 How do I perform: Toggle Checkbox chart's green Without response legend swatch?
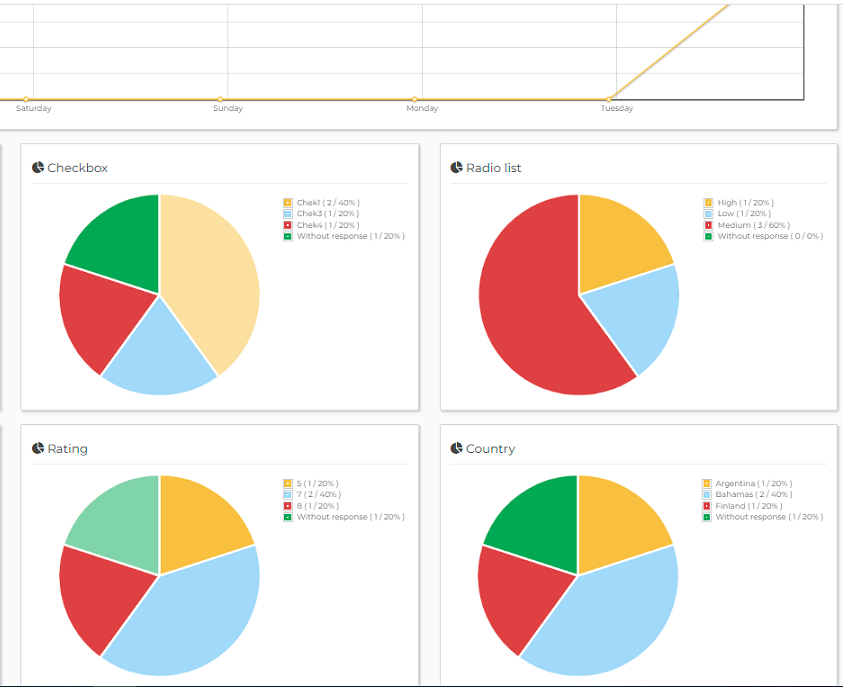point(288,236)
